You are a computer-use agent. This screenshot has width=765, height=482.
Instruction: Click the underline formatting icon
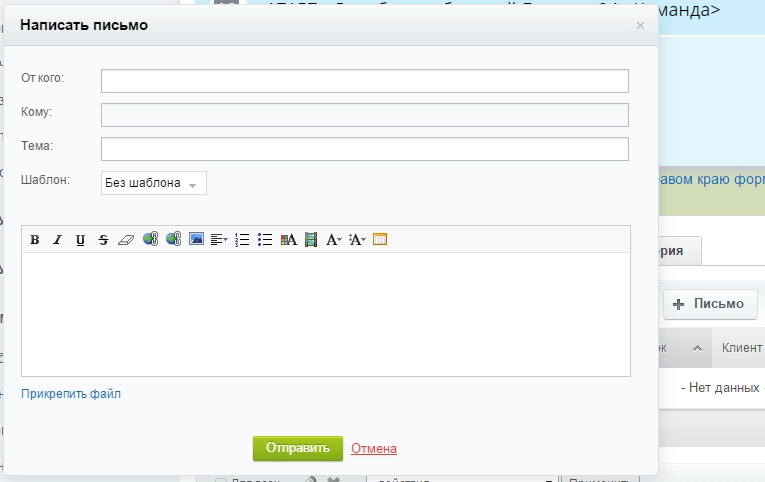pyautogui.click(x=80, y=240)
